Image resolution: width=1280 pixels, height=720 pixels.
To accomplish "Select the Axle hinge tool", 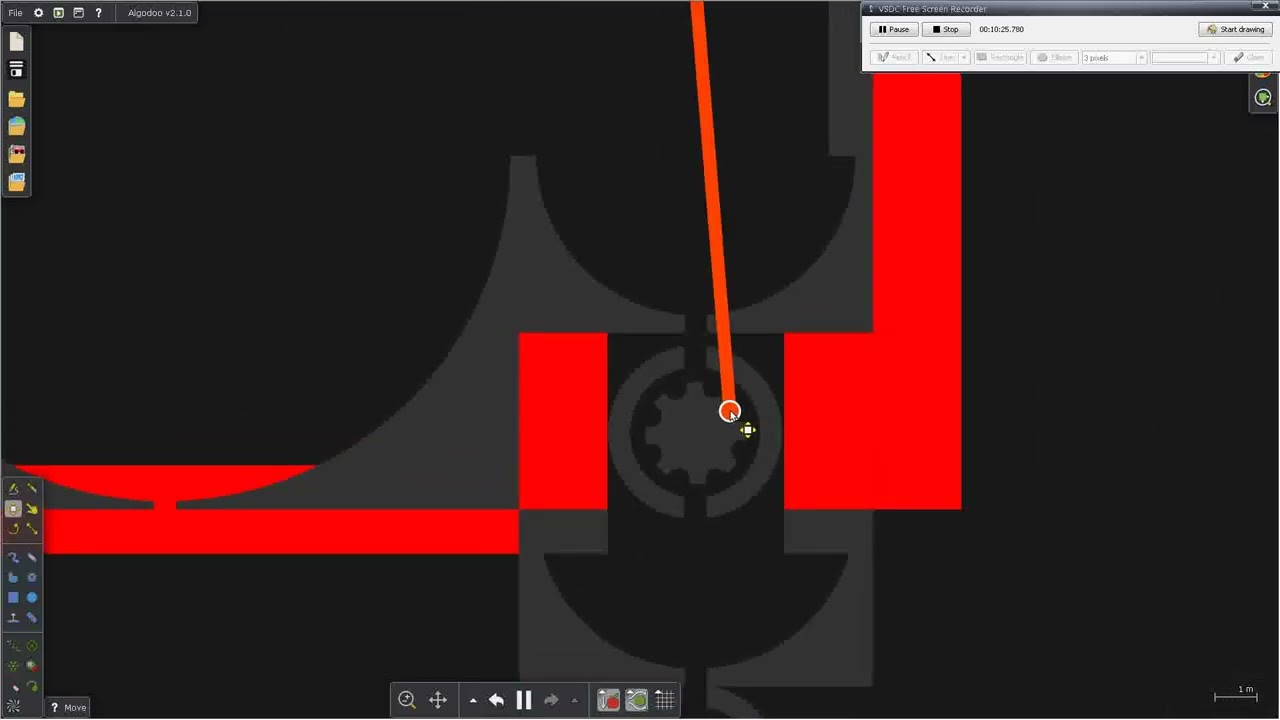I will point(13,665).
